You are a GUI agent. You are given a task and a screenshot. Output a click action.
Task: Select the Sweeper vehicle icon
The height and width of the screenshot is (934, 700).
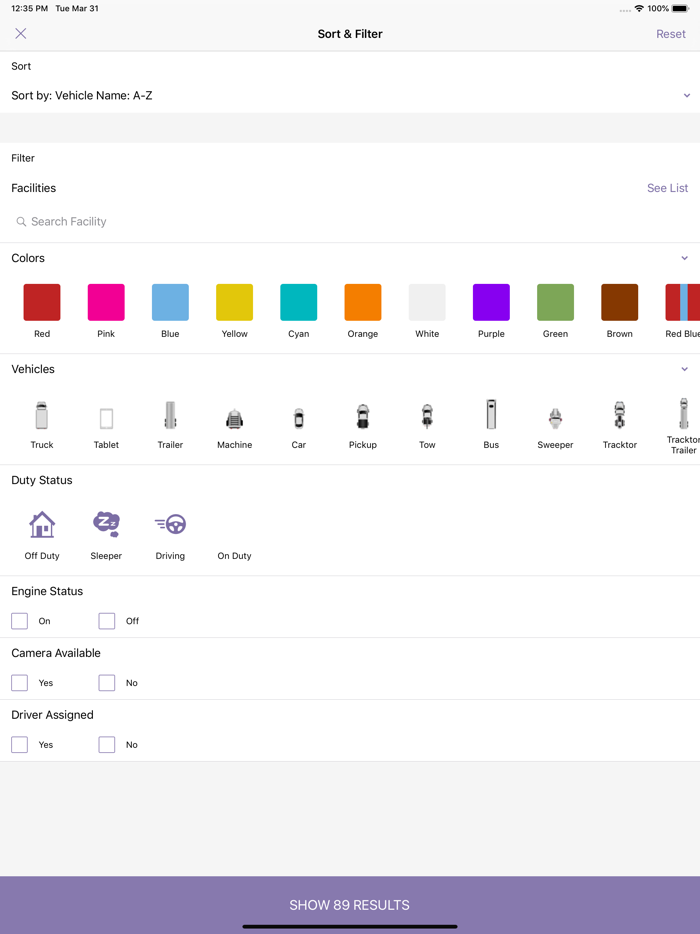tap(555, 419)
